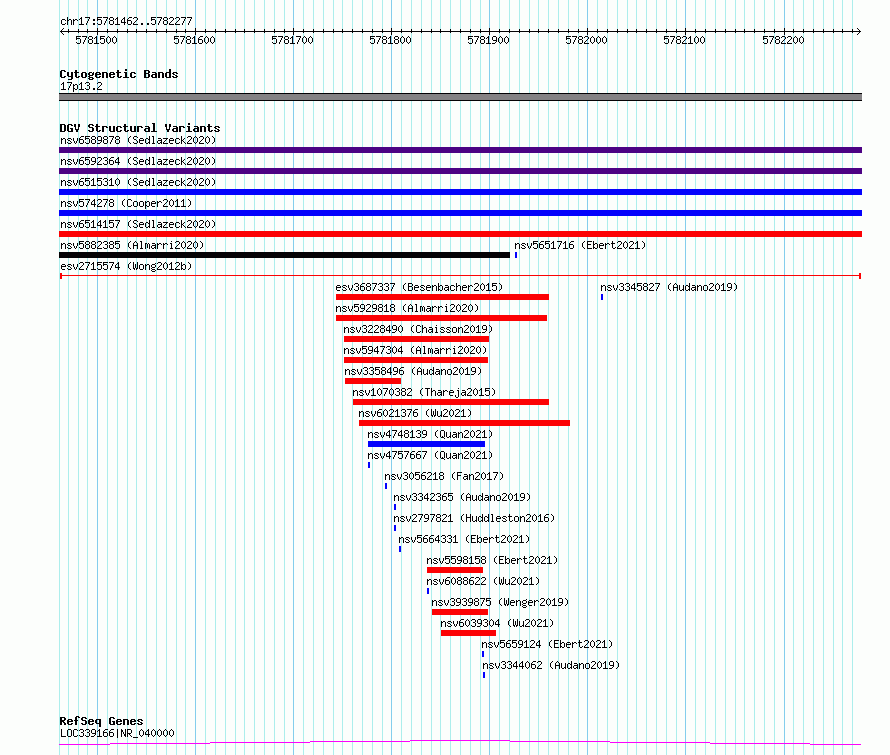Click the LOC339166|NR_040000 gene label
890x755 pixels.
(x=117, y=733)
